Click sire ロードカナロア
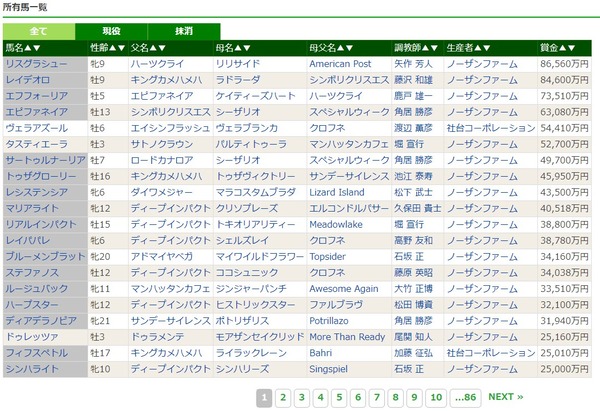Screen dimensions: 600x411 162,160
